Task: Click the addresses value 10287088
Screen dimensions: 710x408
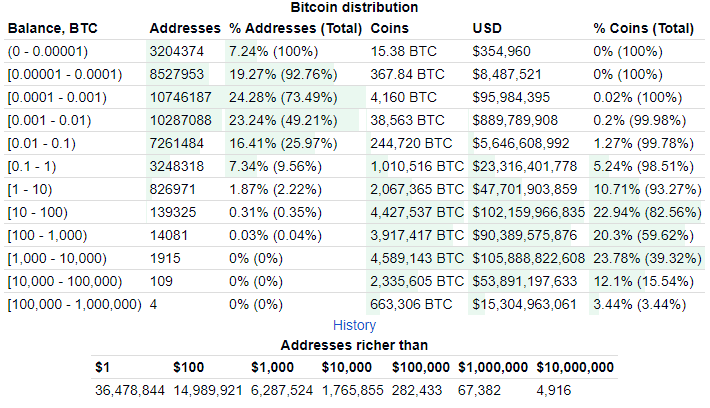Action: click(x=181, y=120)
